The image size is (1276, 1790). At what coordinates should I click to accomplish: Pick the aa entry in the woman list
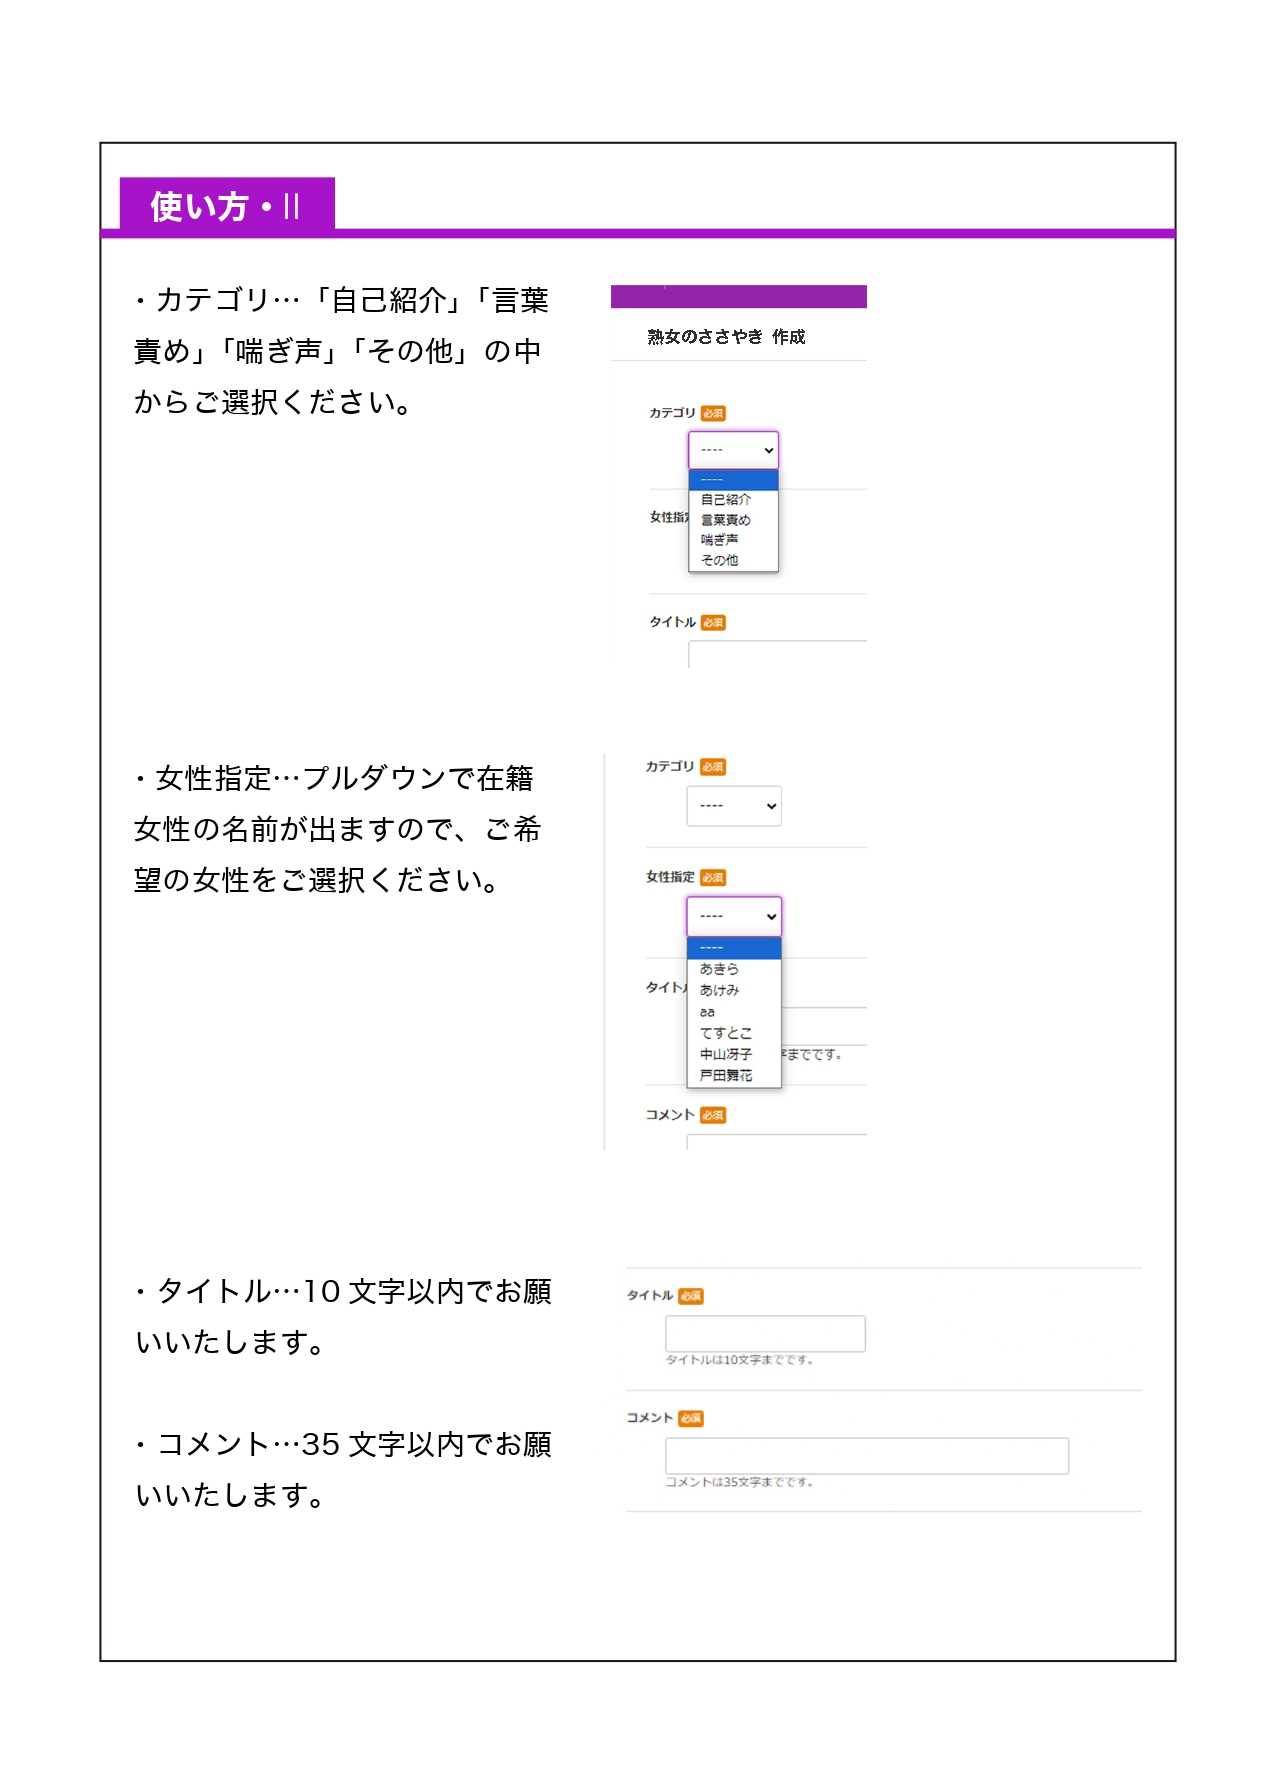click(707, 1012)
